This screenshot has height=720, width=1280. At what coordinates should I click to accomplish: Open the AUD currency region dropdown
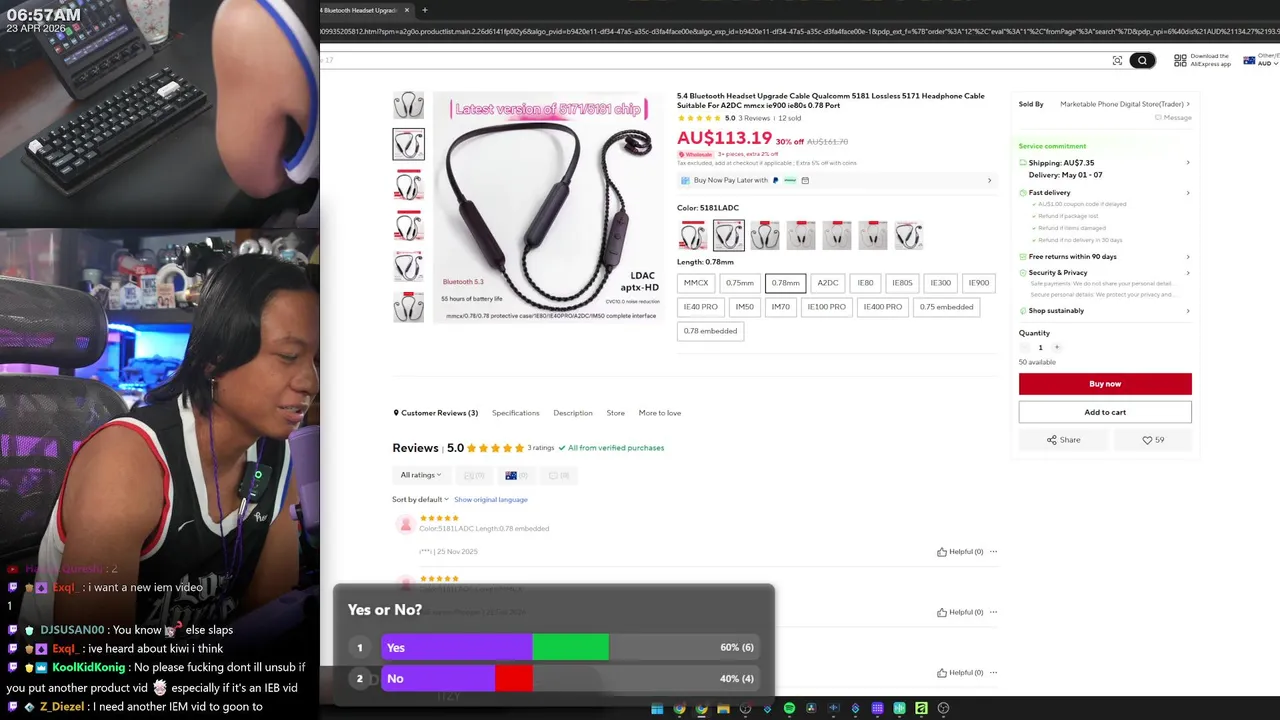pos(1263,60)
